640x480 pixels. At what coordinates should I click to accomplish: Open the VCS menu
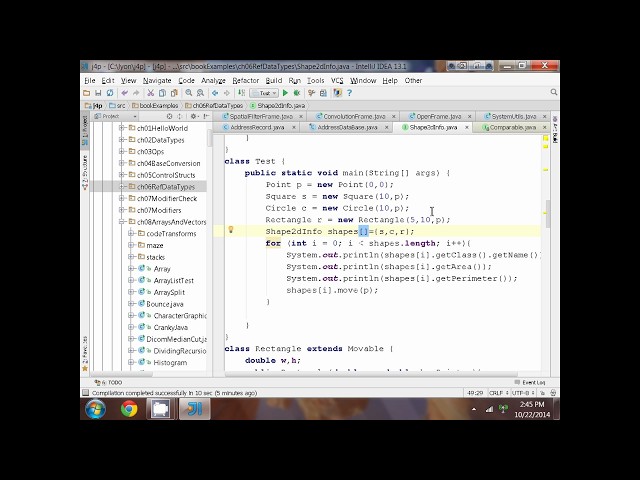click(337, 81)
